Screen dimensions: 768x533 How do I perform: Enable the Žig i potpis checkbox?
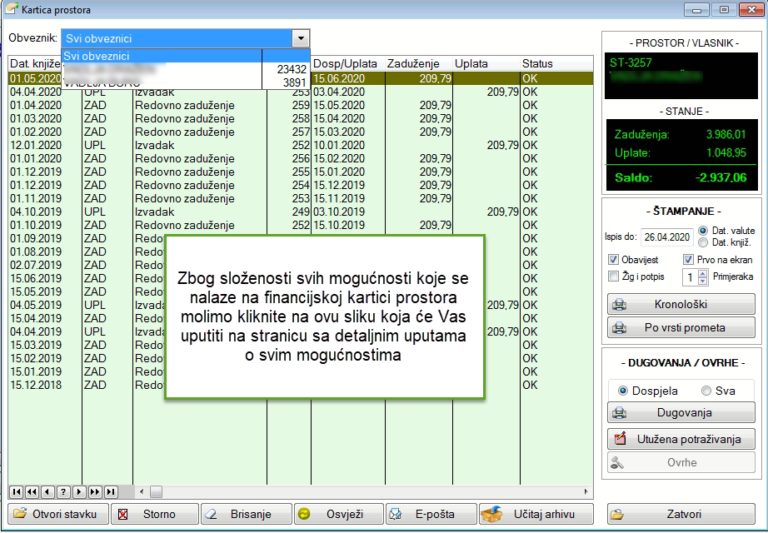613,276
